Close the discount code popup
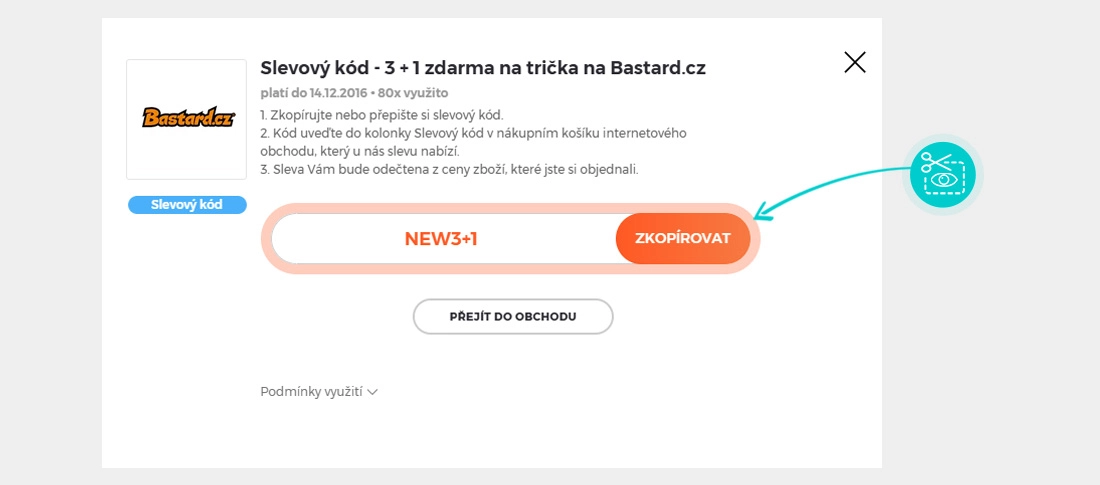The width and height of the screenshot is (1100, 485). (x=855, y=63)
